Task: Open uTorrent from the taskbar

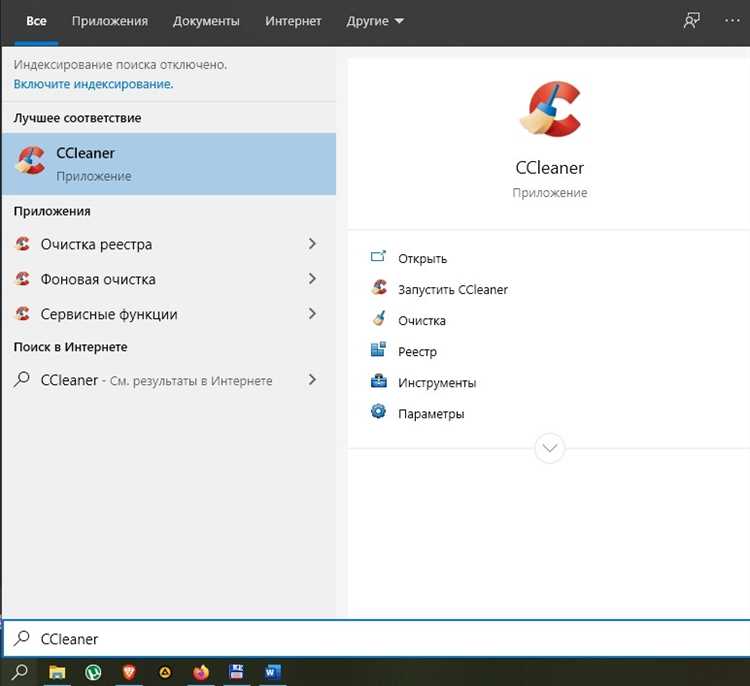Action: pyautogui.click(x=93, y=673)
